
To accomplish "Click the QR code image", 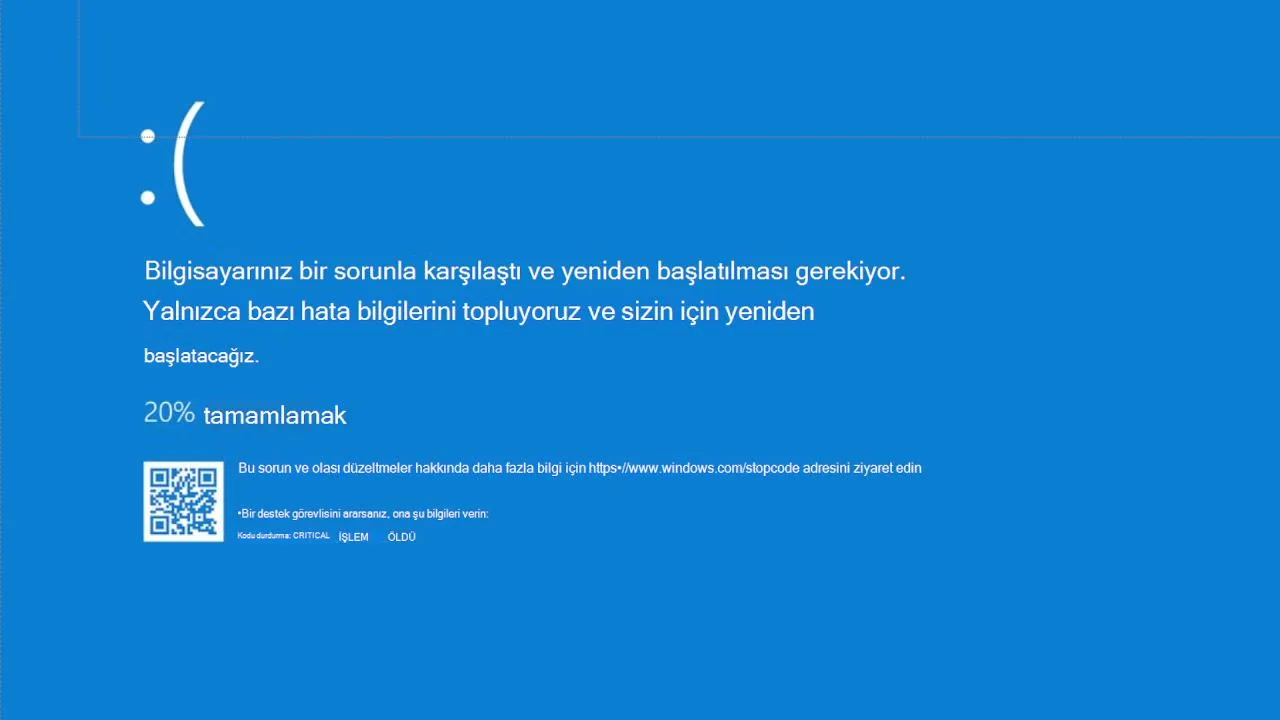I will tap(183, 501).
